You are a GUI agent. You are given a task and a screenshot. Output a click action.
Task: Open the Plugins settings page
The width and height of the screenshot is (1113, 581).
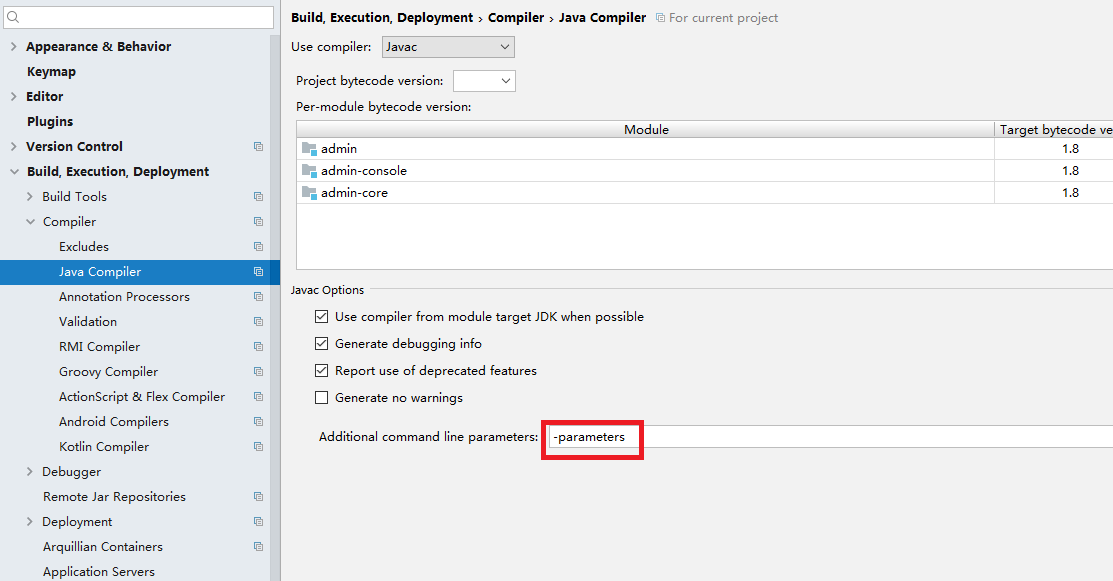(50, 122)
